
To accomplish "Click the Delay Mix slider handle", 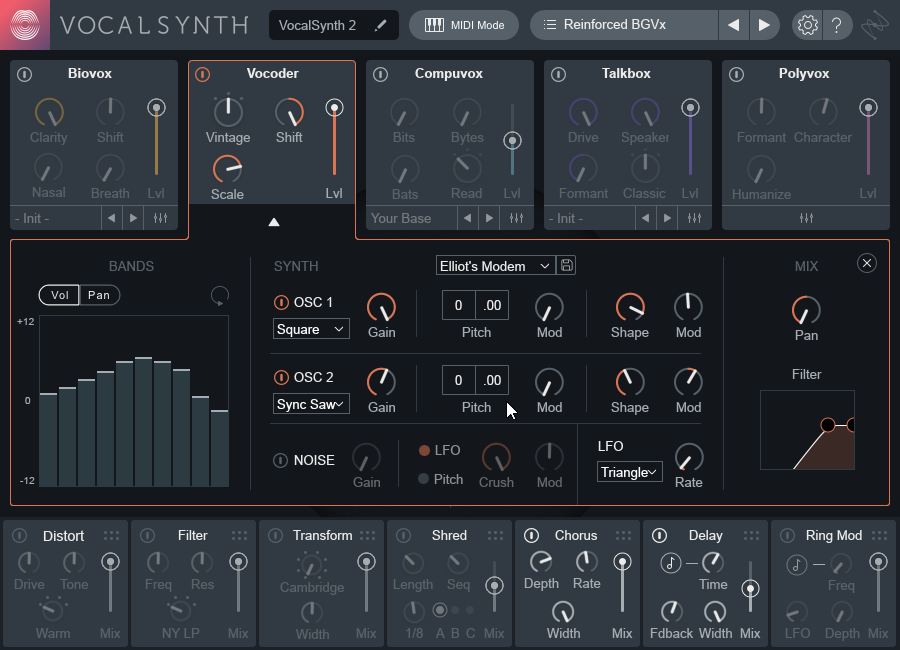I will click(x=750, y=589).
